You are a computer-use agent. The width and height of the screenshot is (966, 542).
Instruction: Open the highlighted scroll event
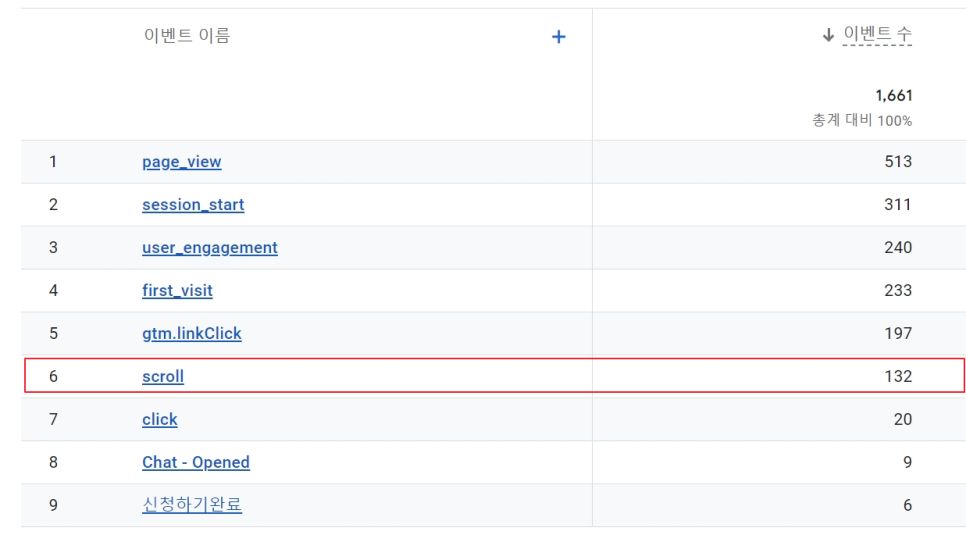[163, 376]
